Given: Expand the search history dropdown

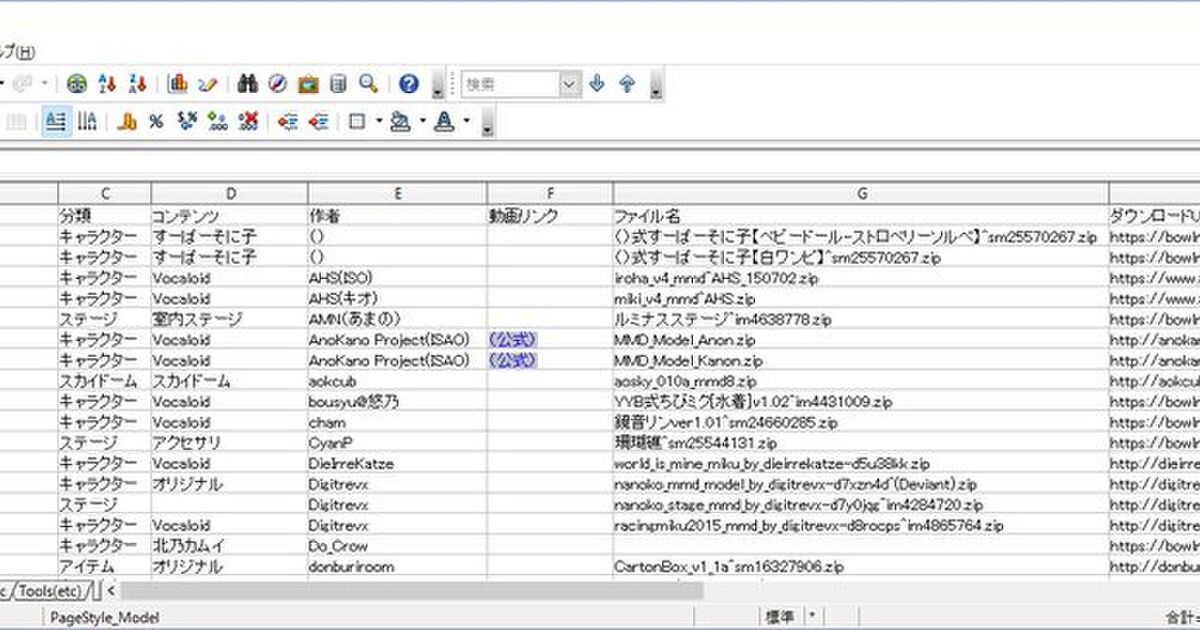Looking at the screenshot, I should click(x=570, y=84).
